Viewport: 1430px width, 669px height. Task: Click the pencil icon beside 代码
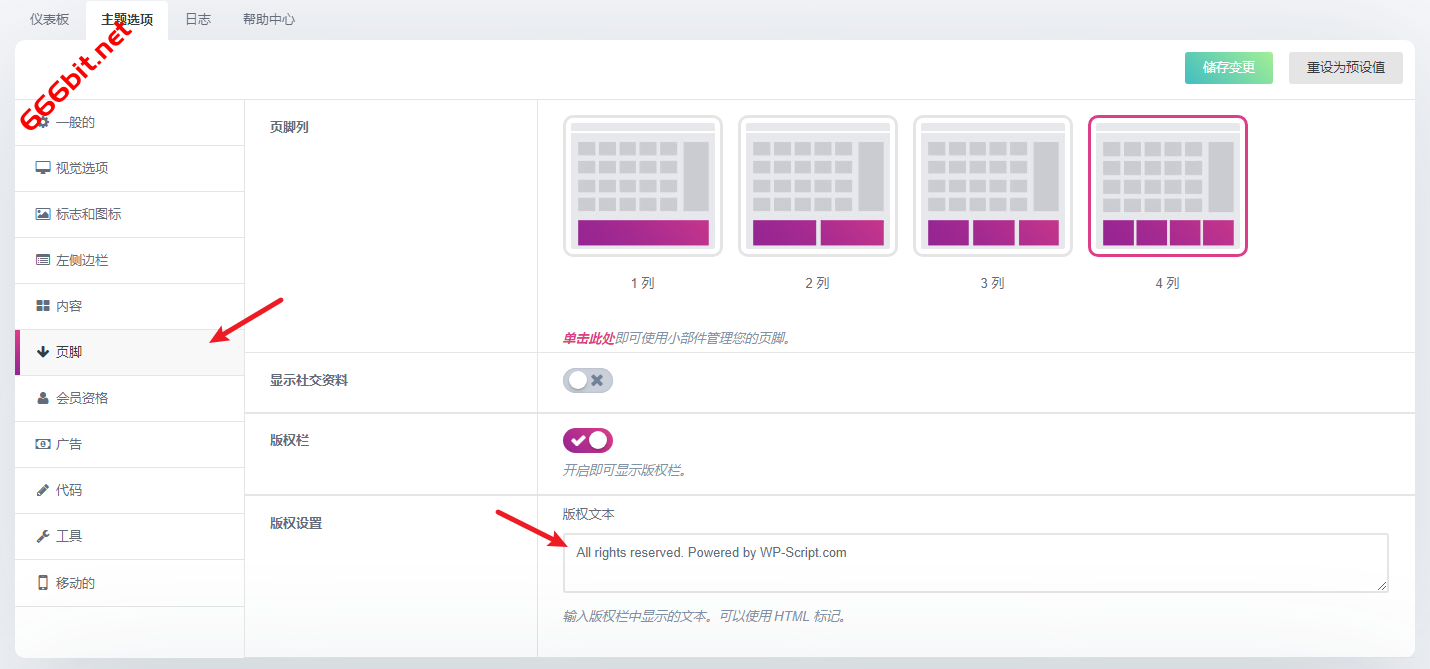43,490
